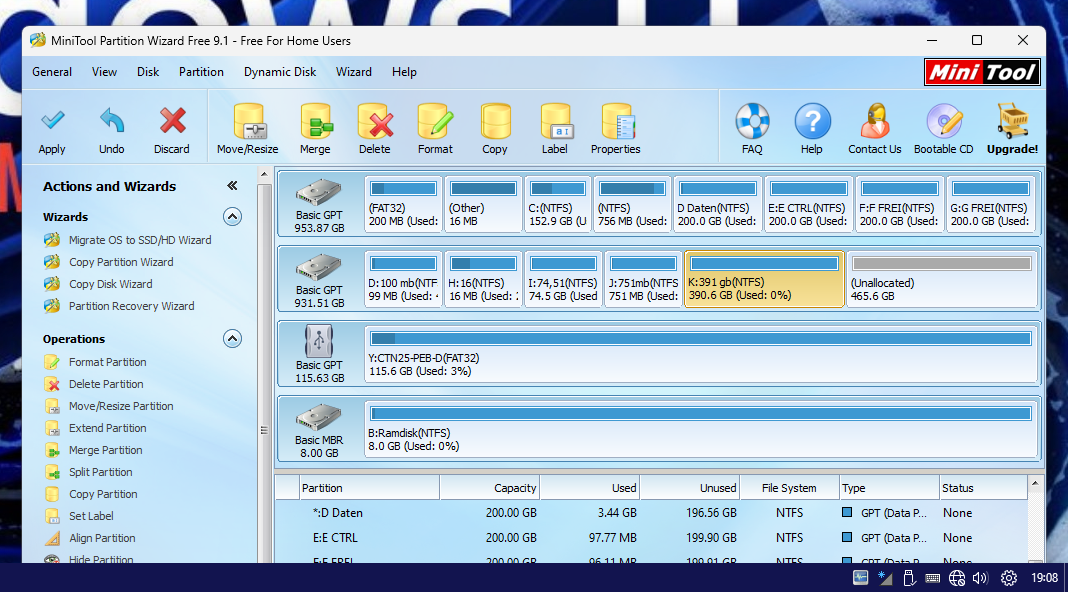Click the Undo arrow icon

(112, 121)
